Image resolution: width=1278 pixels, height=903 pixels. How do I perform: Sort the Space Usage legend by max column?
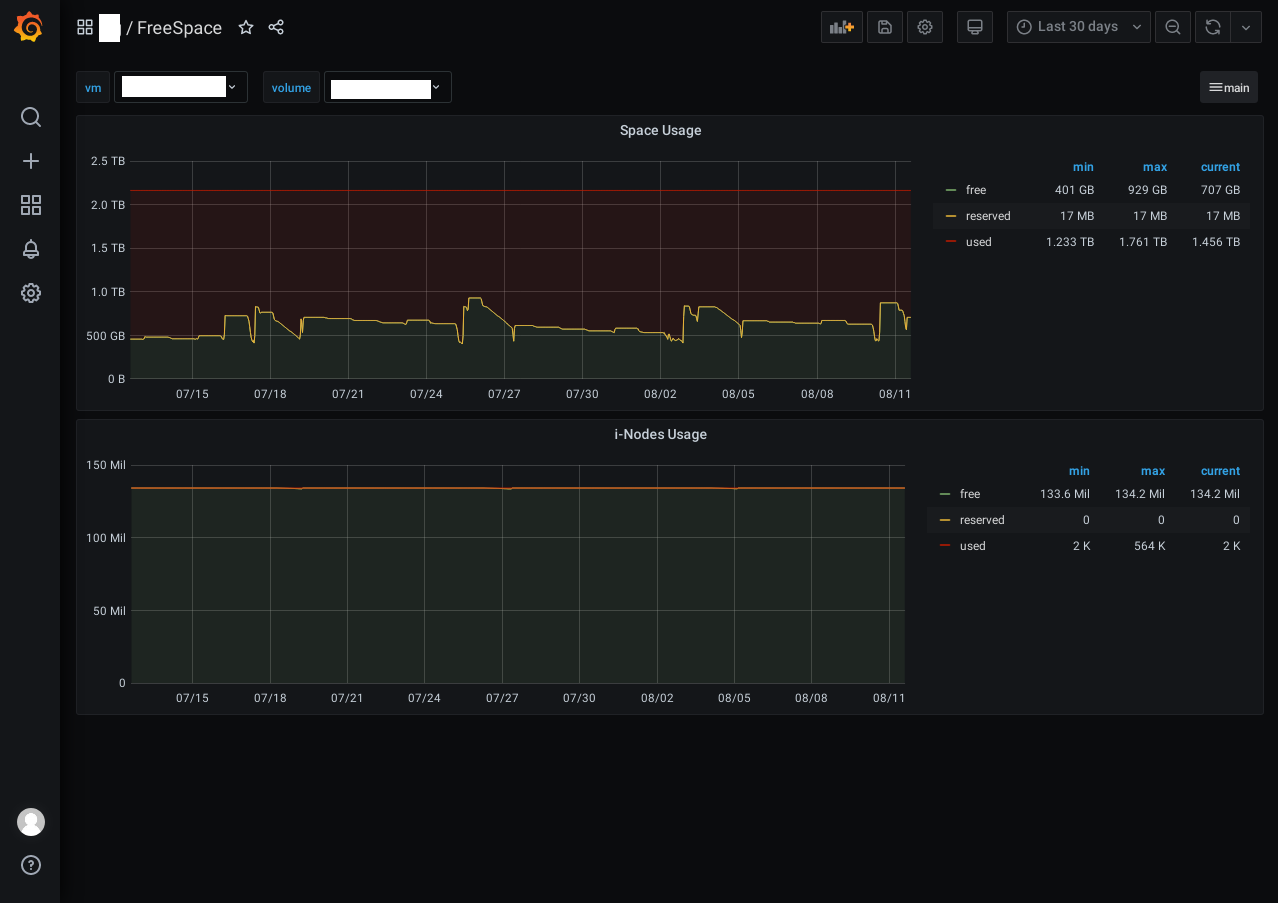coord(1154,167)
